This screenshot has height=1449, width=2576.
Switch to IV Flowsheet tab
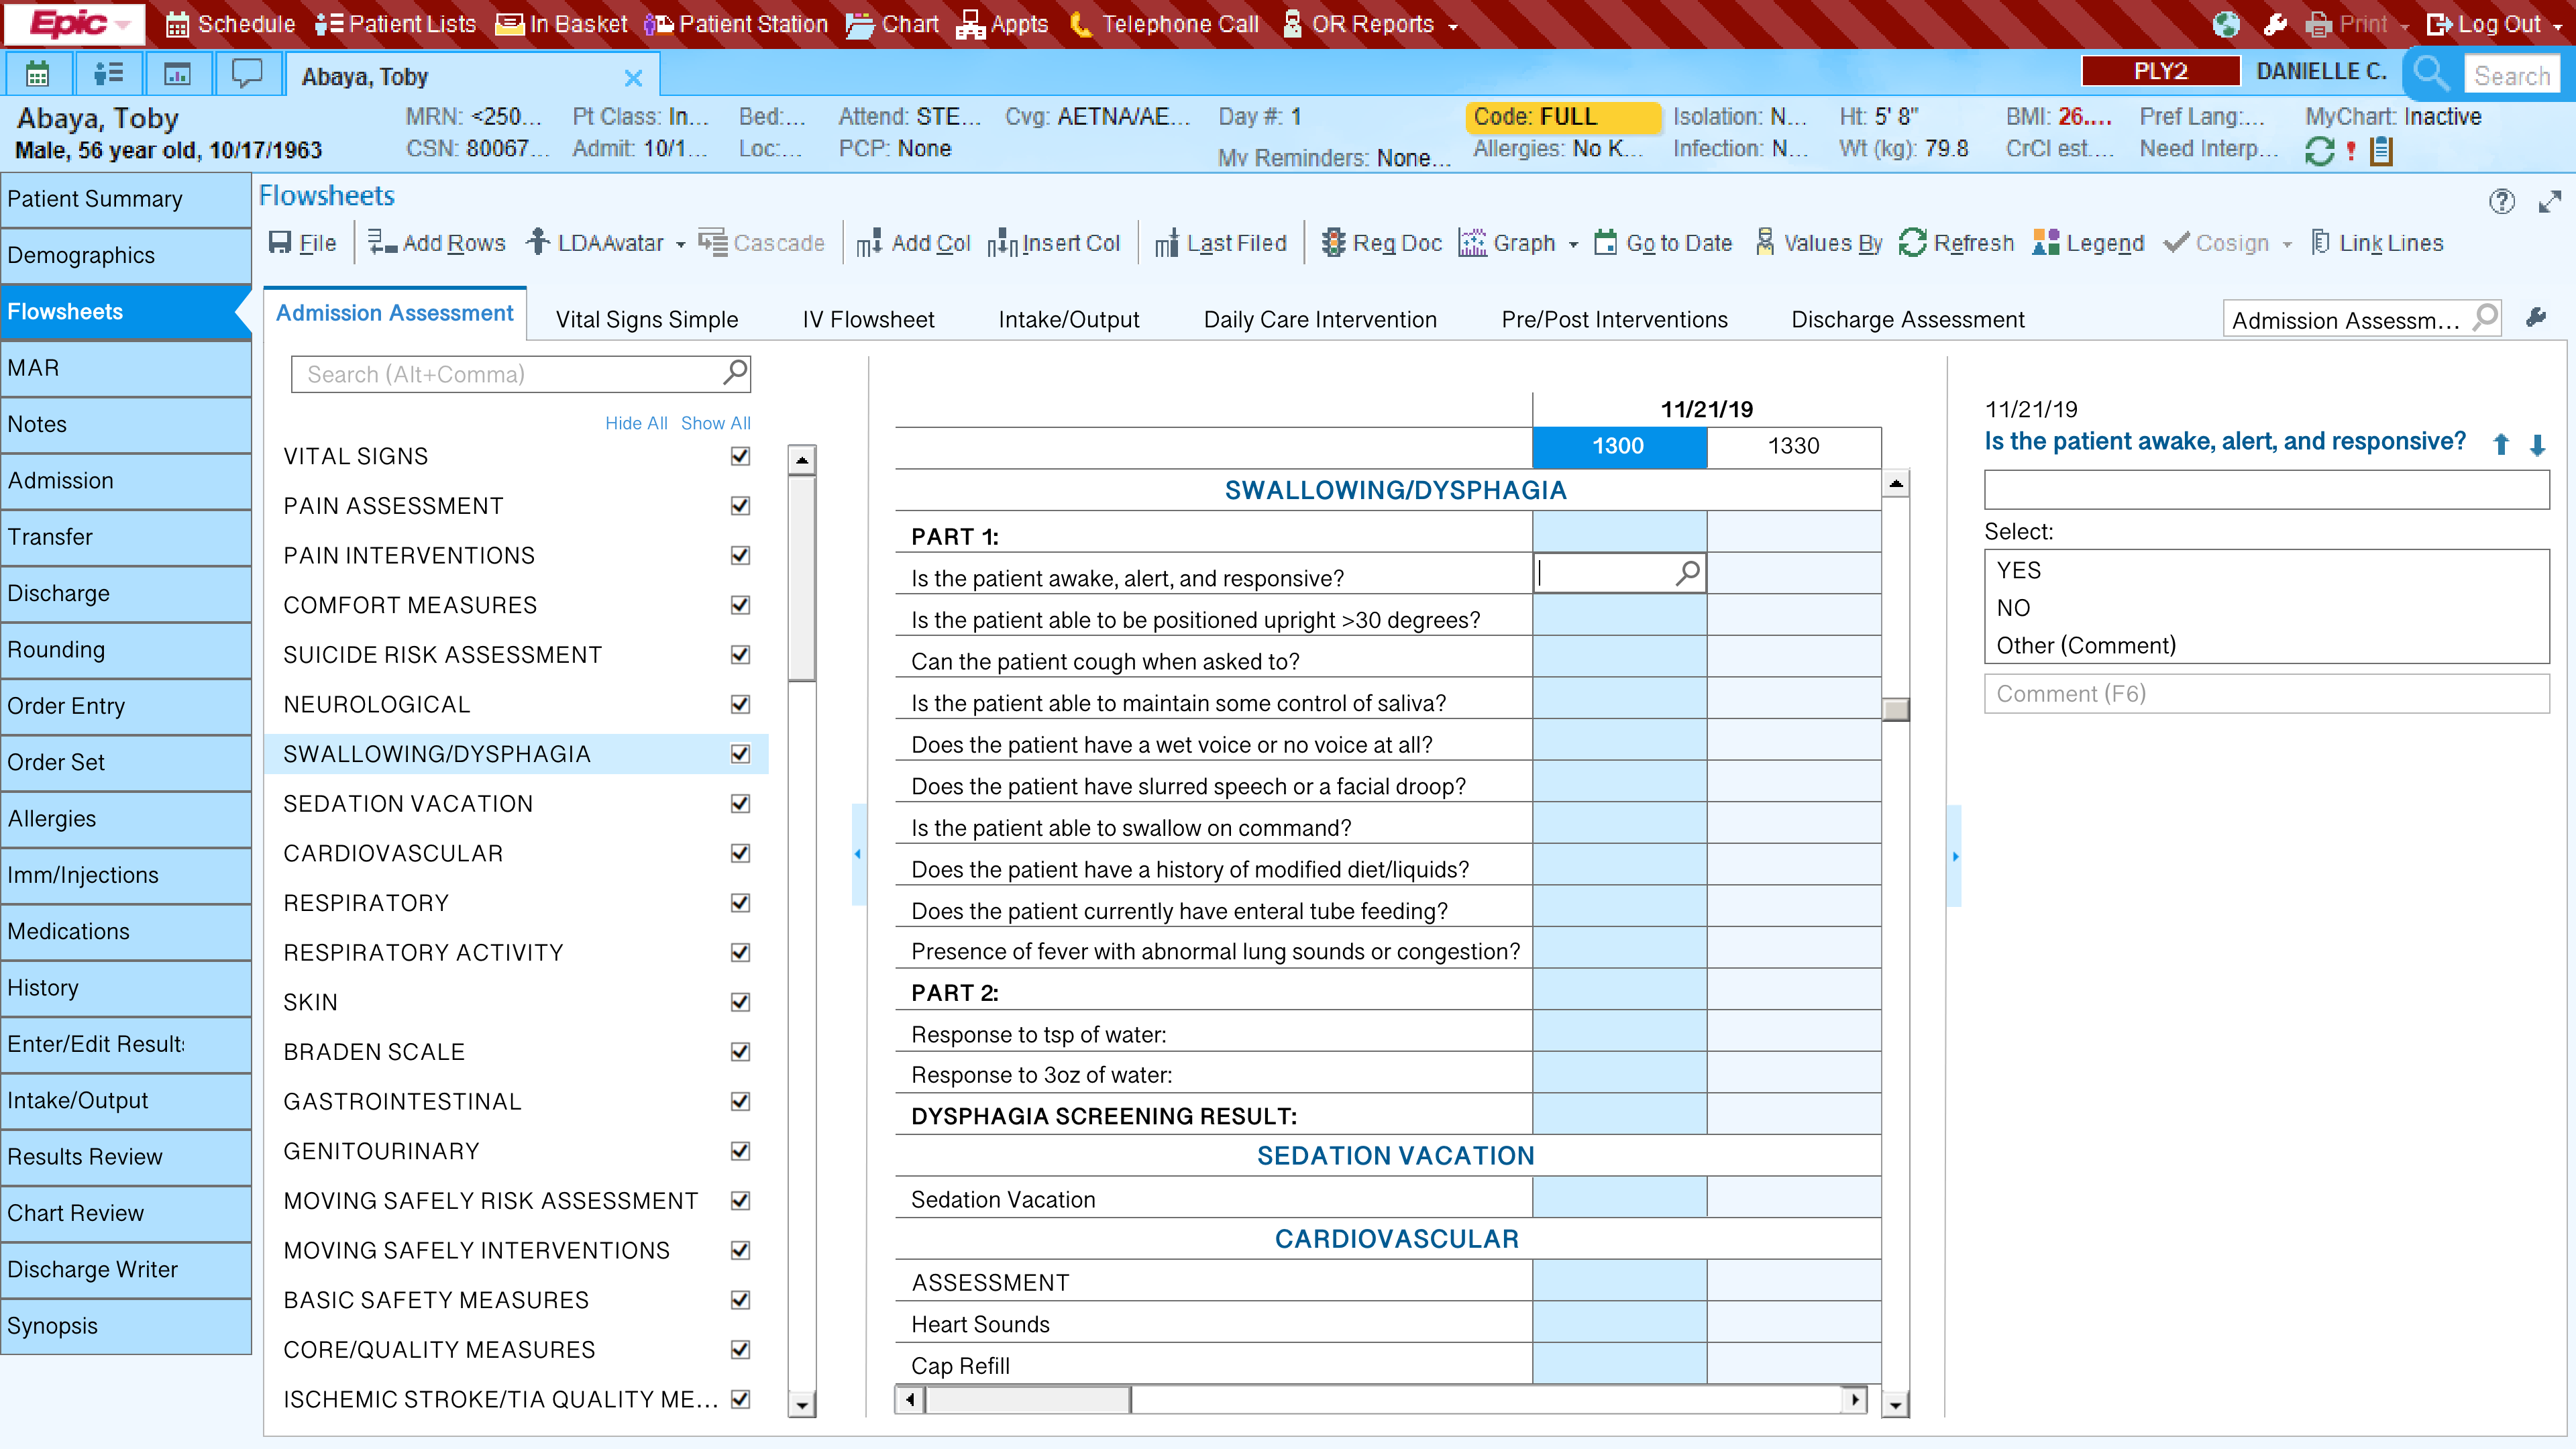tap(868, 319)
